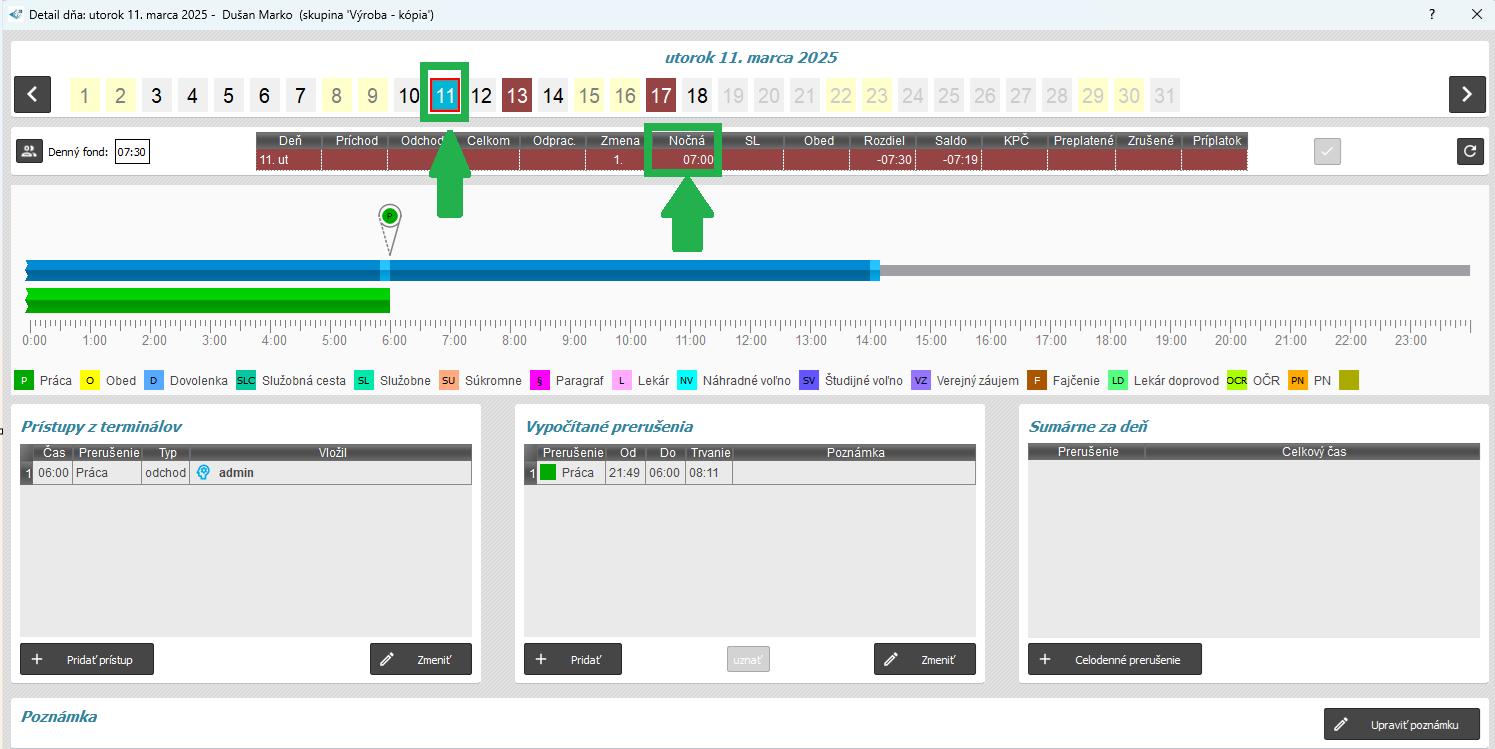Click the admin user icon in access row
Viewport: 1495px width, 749px height.
point(204,473)
